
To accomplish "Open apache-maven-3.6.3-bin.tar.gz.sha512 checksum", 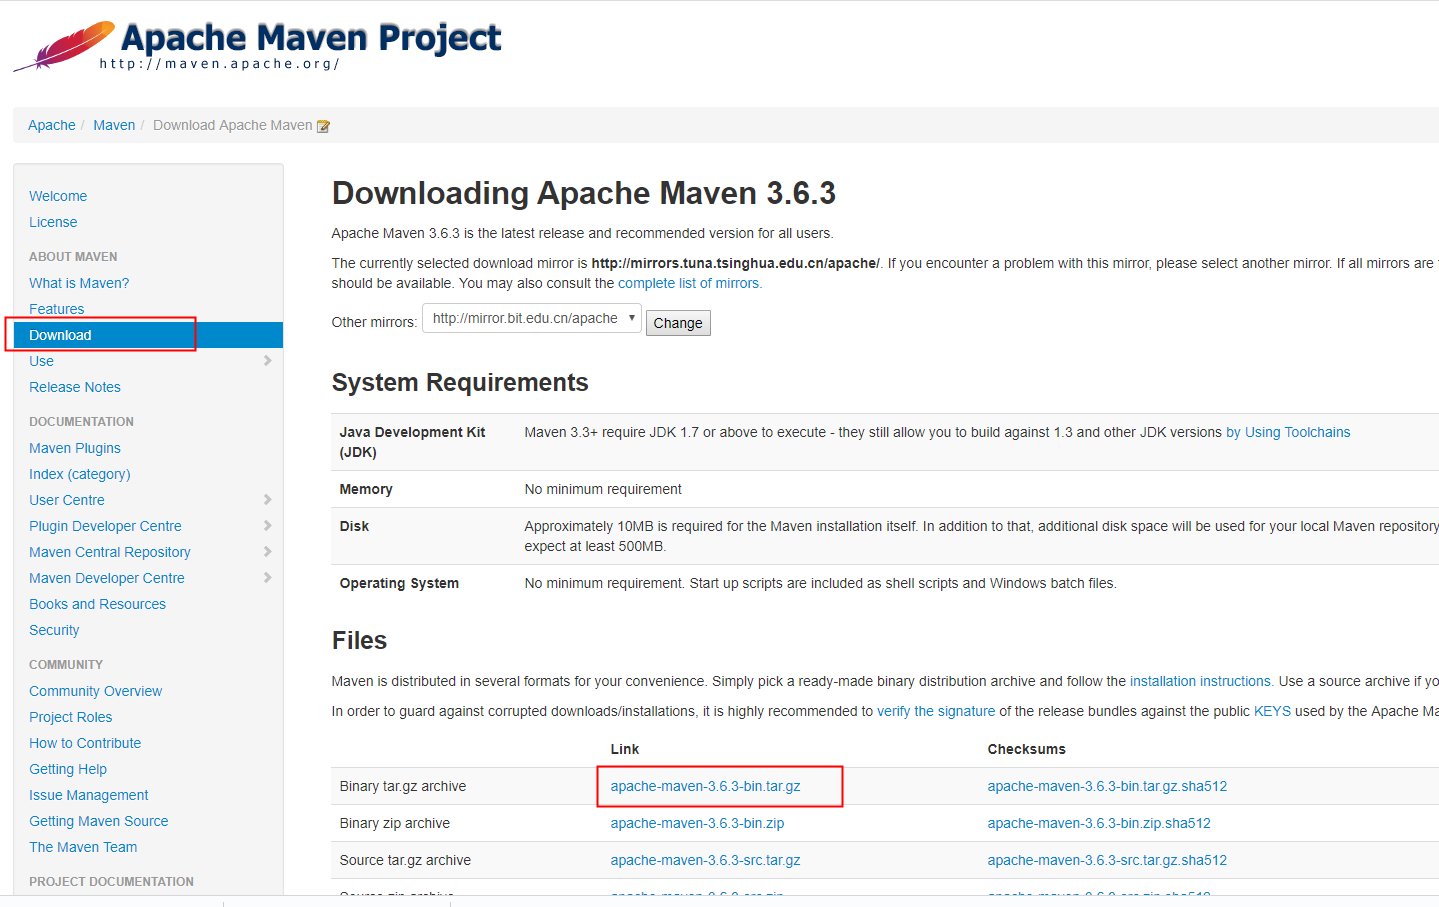I will pyautogui.click(x=1107, y=786).
